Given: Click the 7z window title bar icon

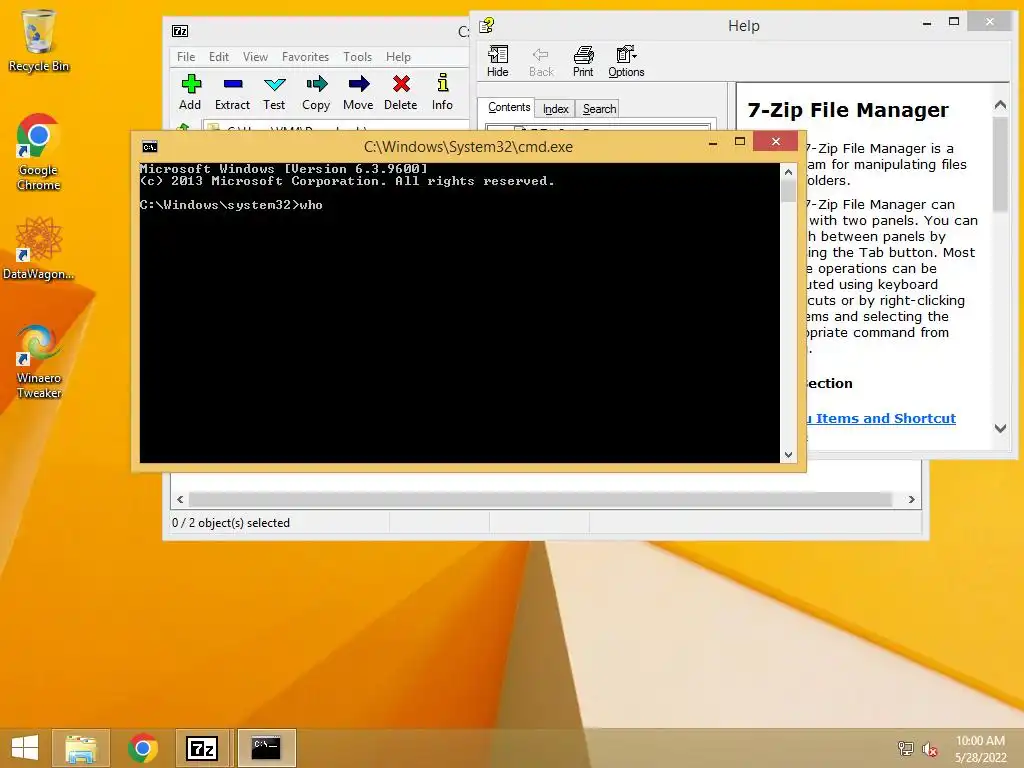Looking at the screenshot, I should (180, 31).
